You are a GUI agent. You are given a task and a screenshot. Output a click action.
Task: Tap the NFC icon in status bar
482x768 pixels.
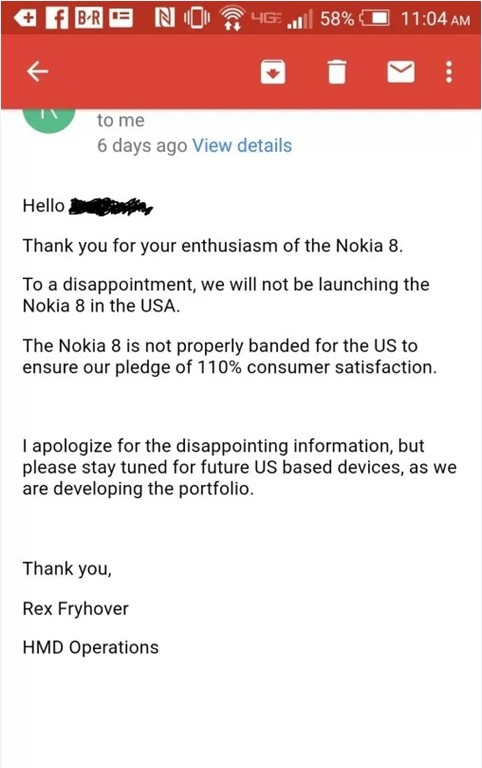coord(165,18)
